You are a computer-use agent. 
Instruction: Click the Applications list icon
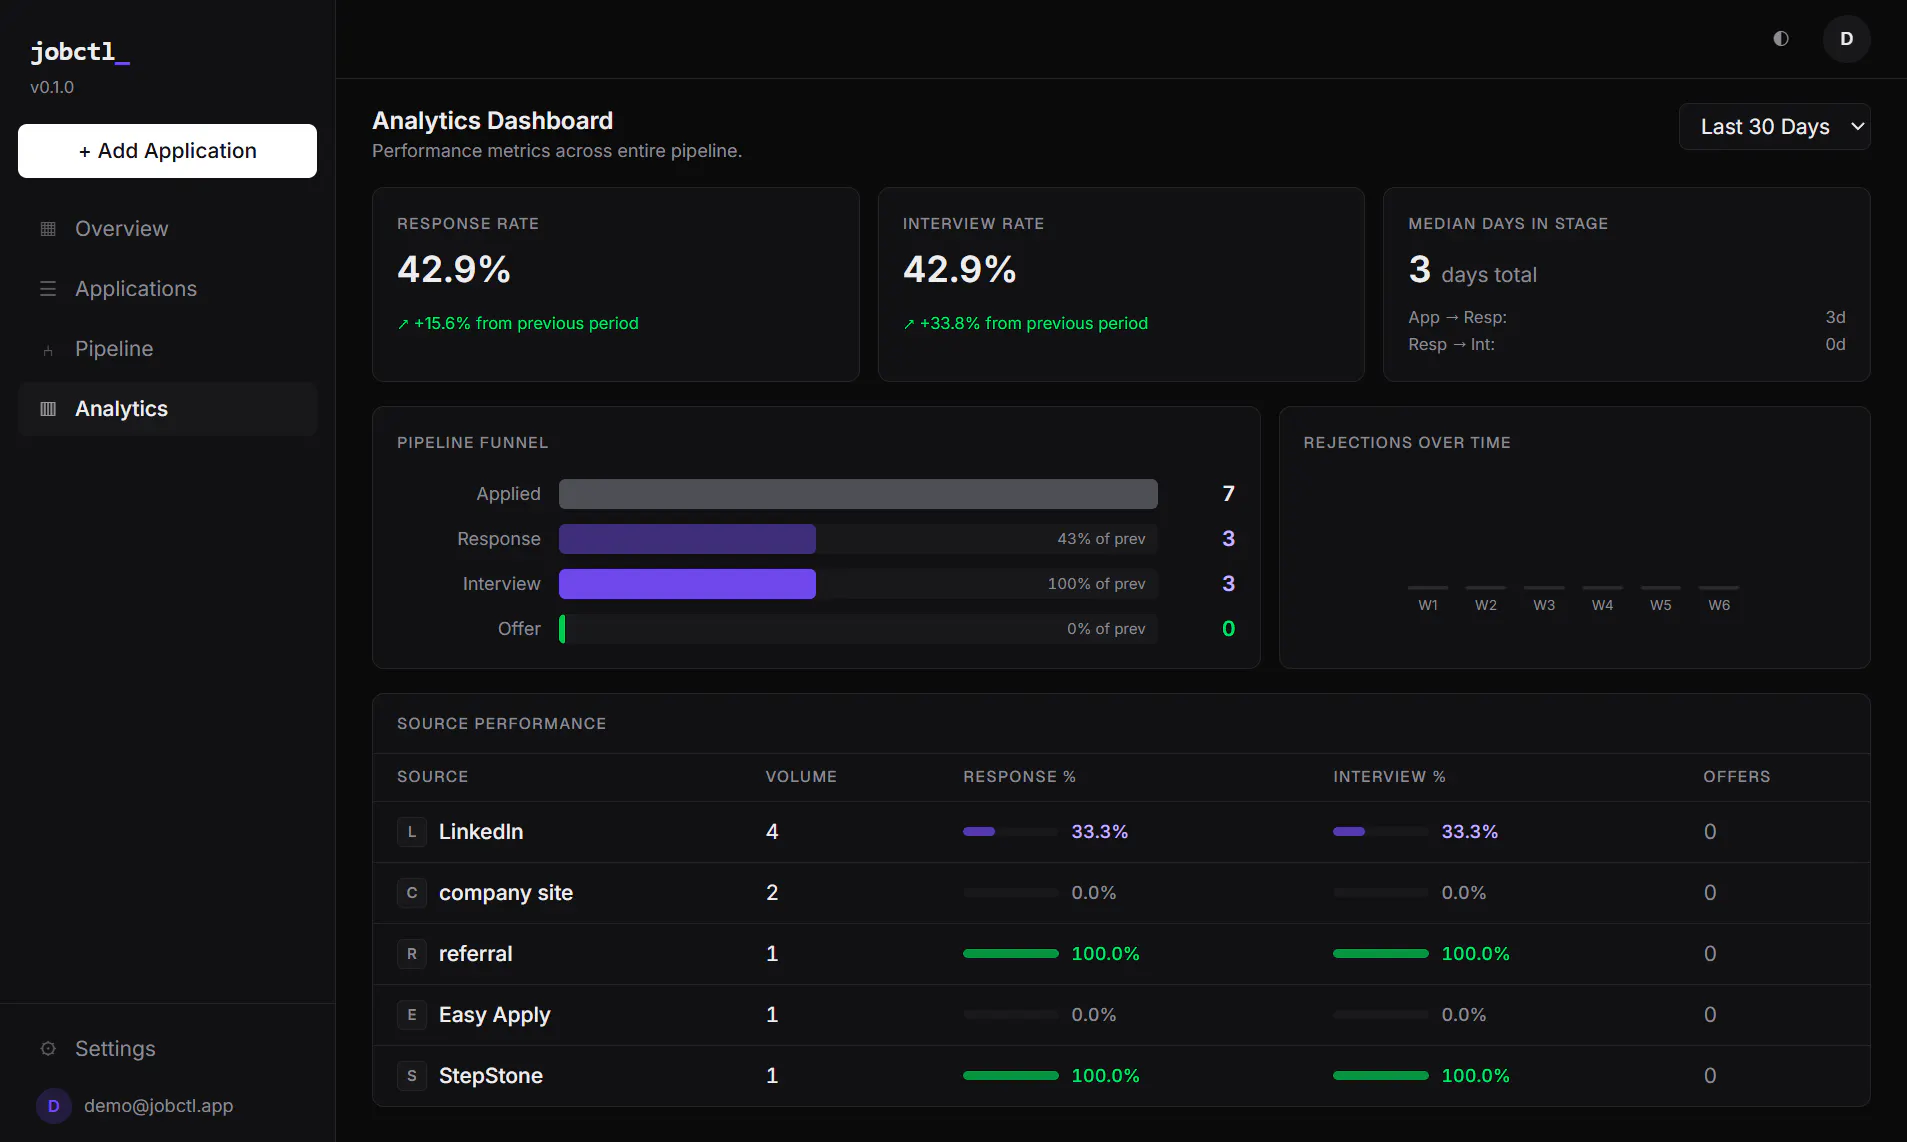pyautogui.click(x=48, y=289)
